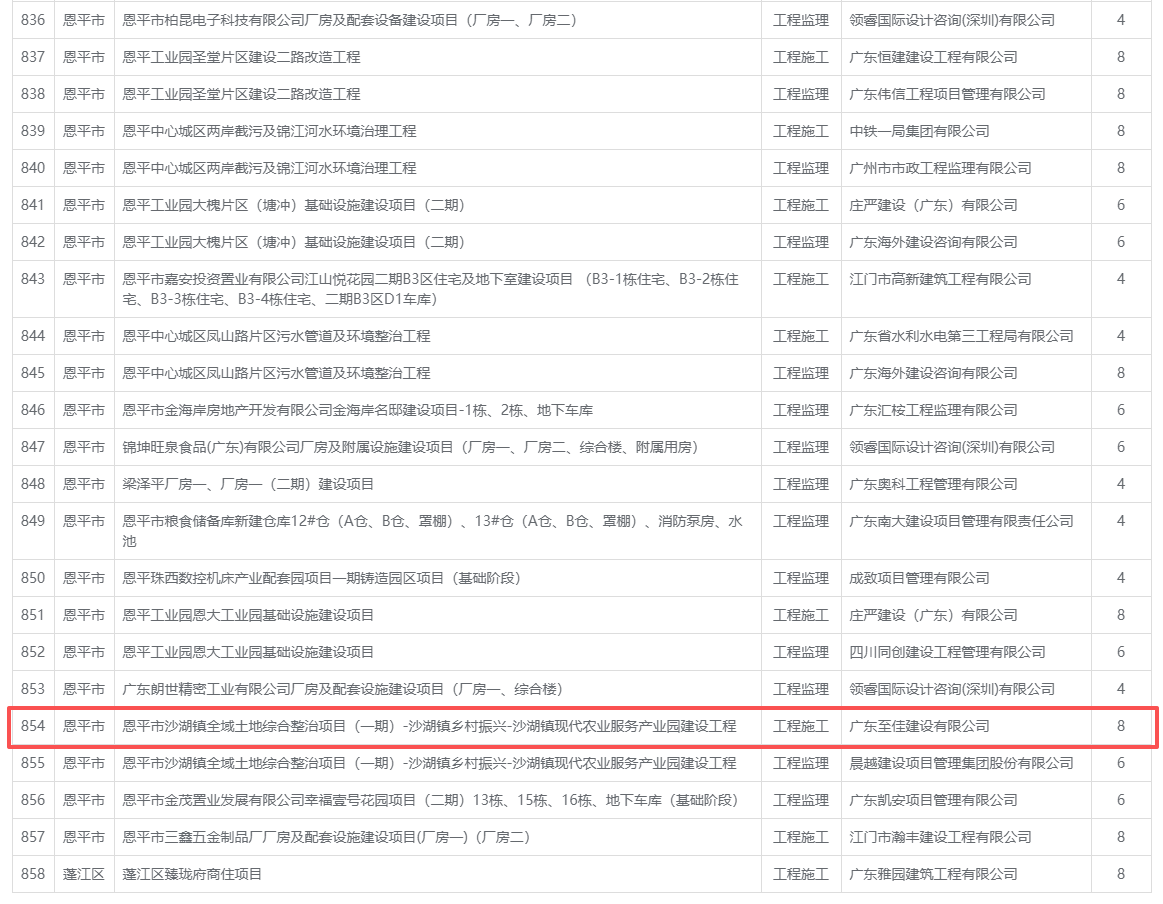
Task: Click the 恩平珠西数控机床产业配套园项目 project name
Action: click(322, 579)
